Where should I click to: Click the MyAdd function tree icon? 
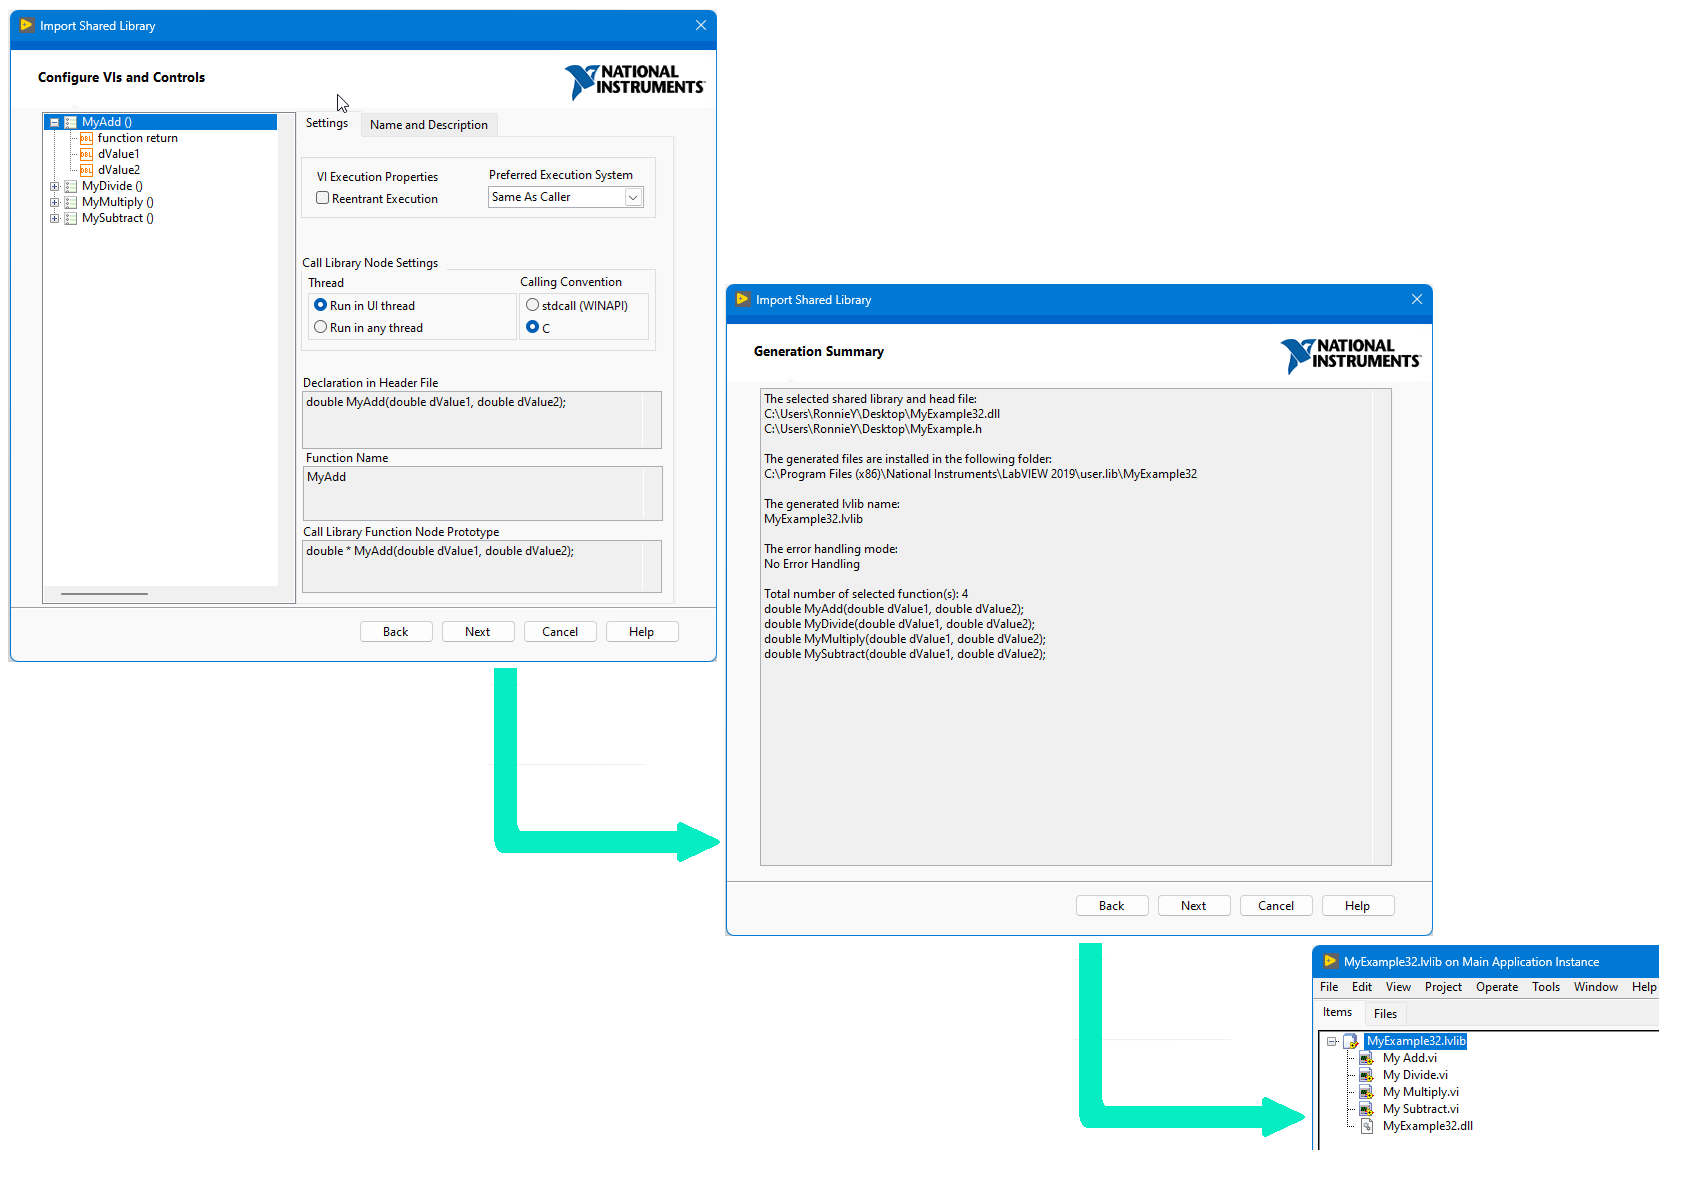pyautogui.click(x=71, y=122)
